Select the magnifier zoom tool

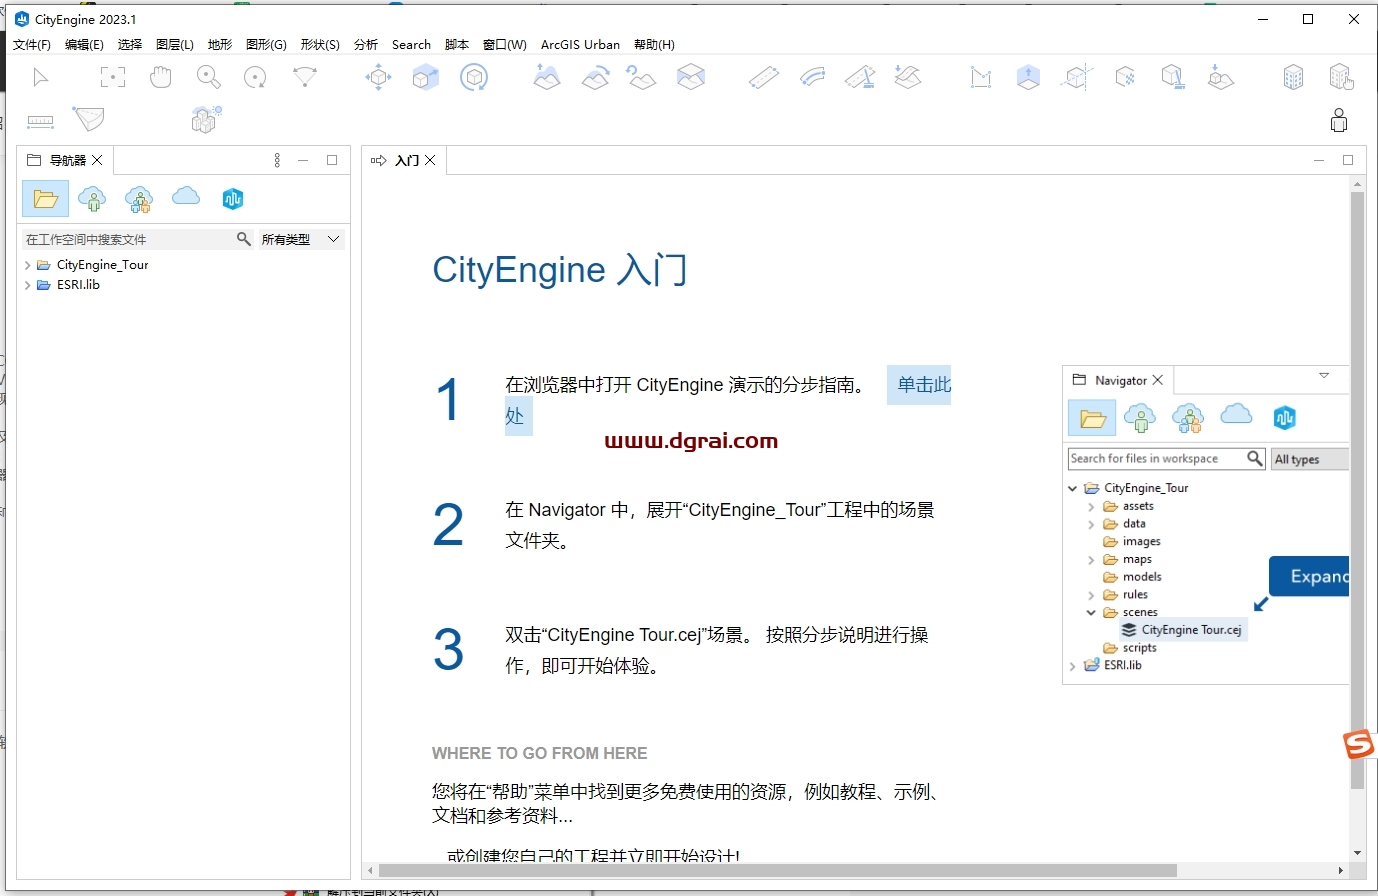tap(208, 77)
